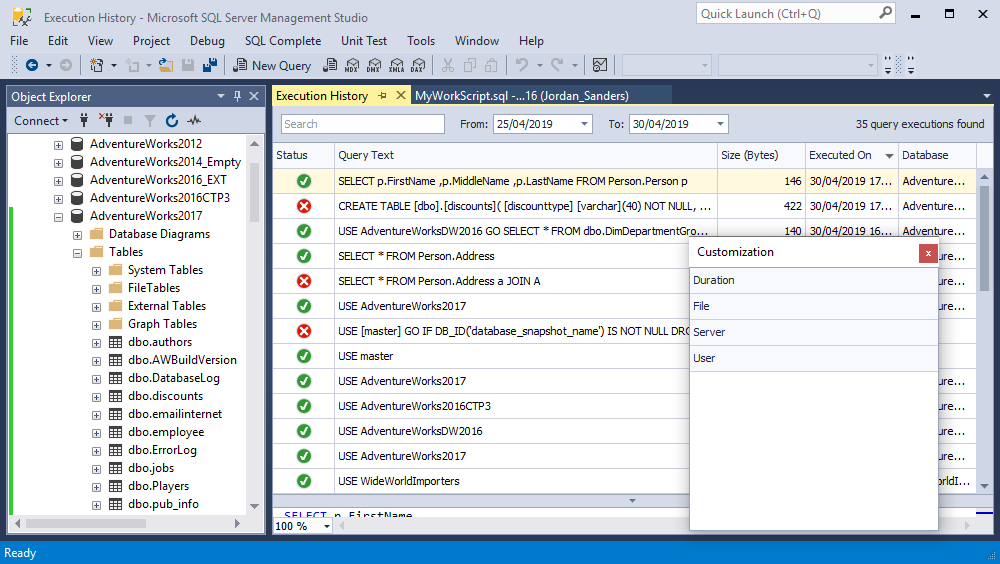Click the Quick Launch search magnifier icon

(885, 13)
